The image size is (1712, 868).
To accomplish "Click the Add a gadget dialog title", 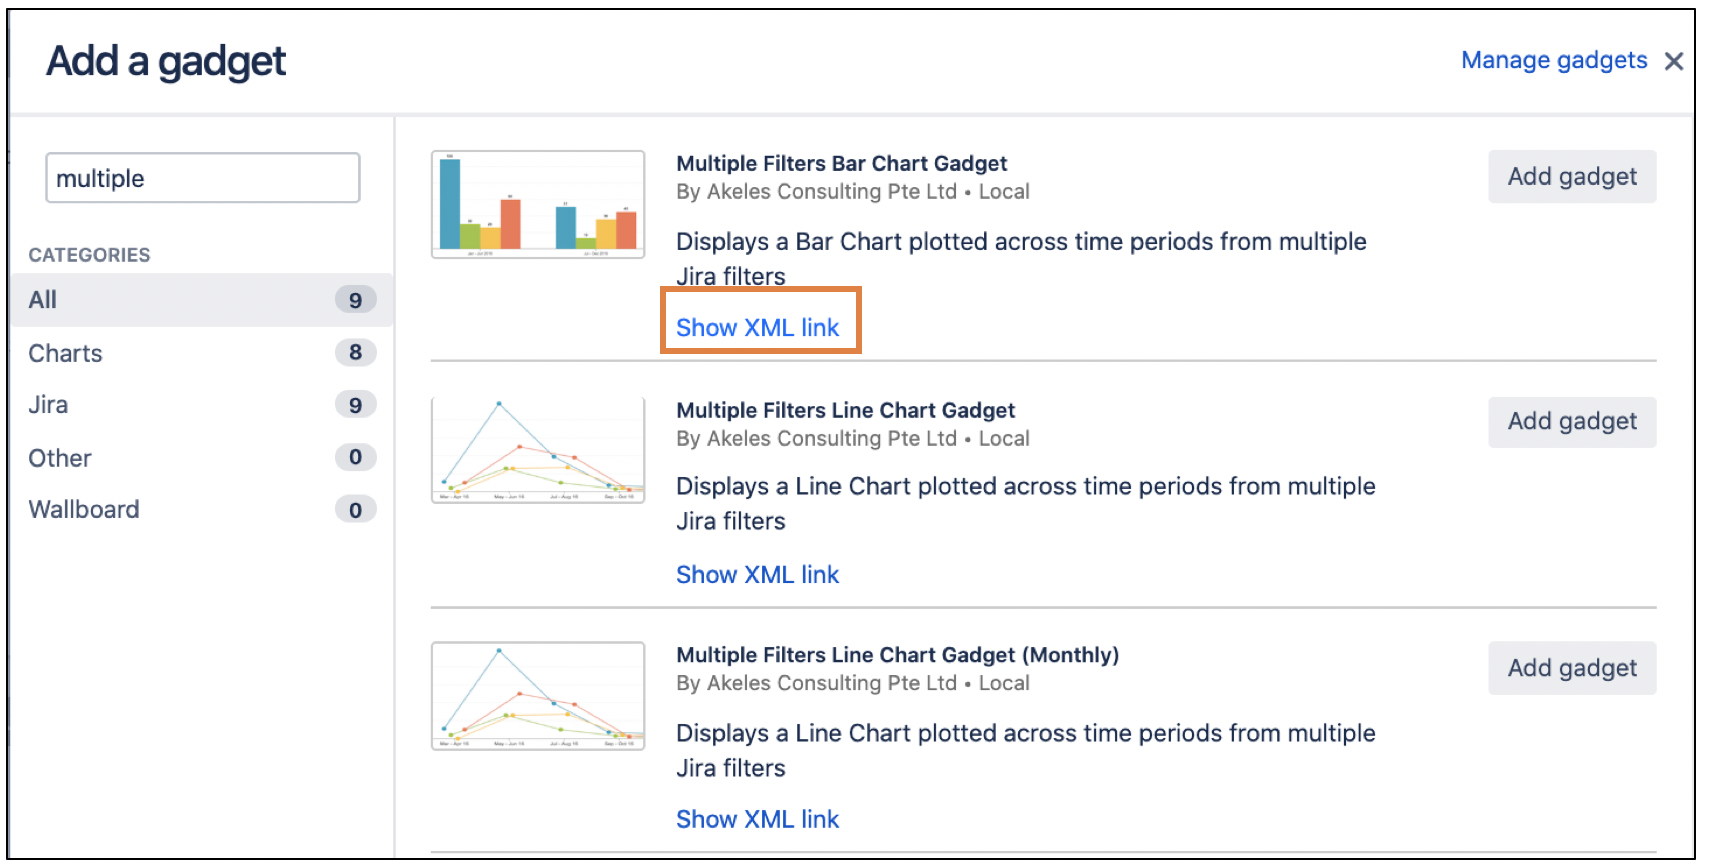I will [x=166, y=61].
